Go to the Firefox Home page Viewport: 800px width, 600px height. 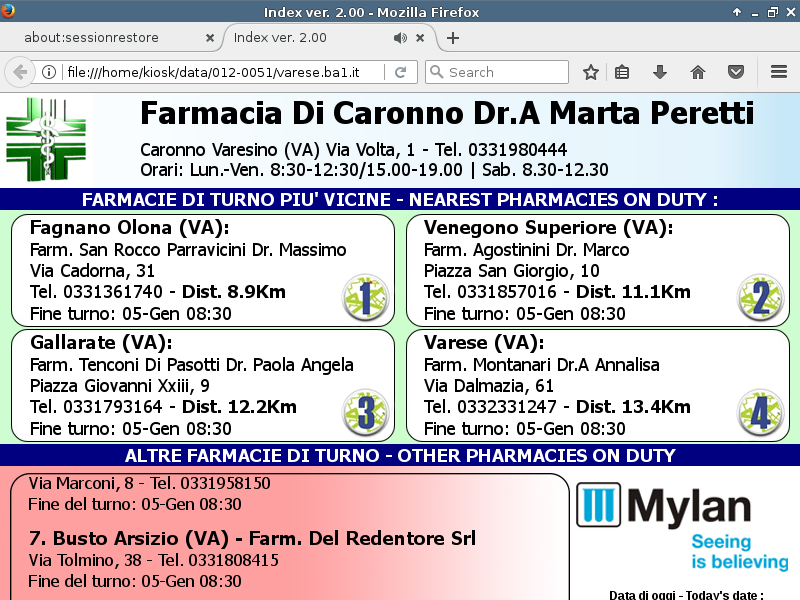pyautogui.click(x=698, y=72)
